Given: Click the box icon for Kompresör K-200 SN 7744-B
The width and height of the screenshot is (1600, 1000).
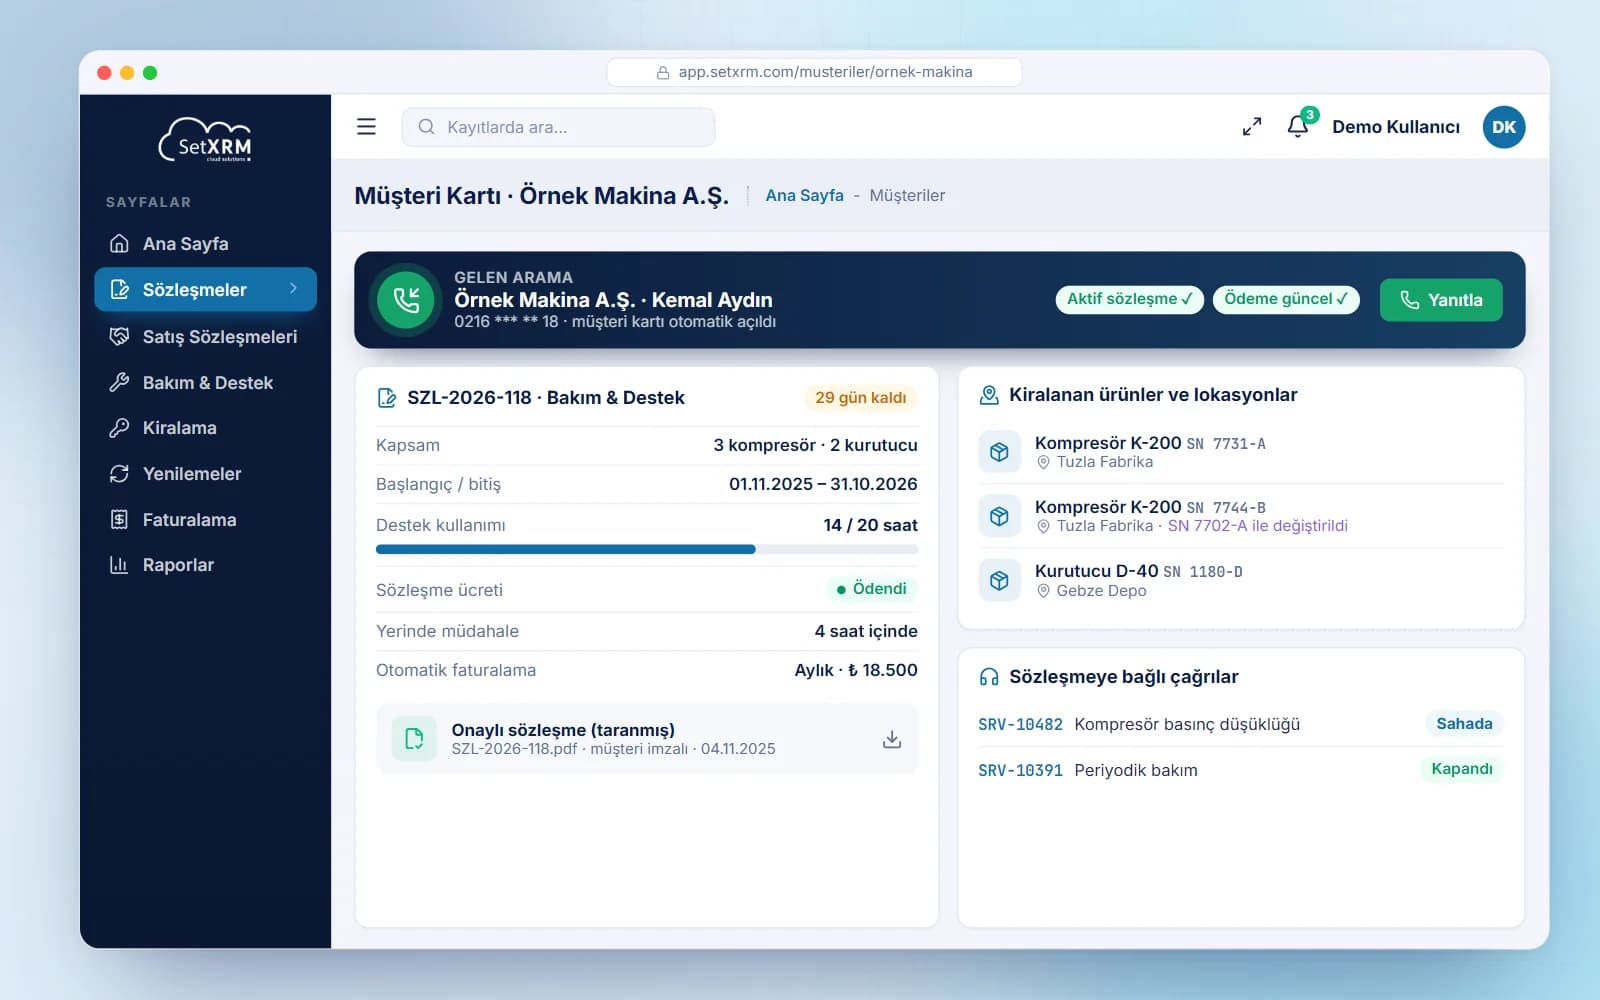Looking at the screenshot, I should [x=999, y=516].
